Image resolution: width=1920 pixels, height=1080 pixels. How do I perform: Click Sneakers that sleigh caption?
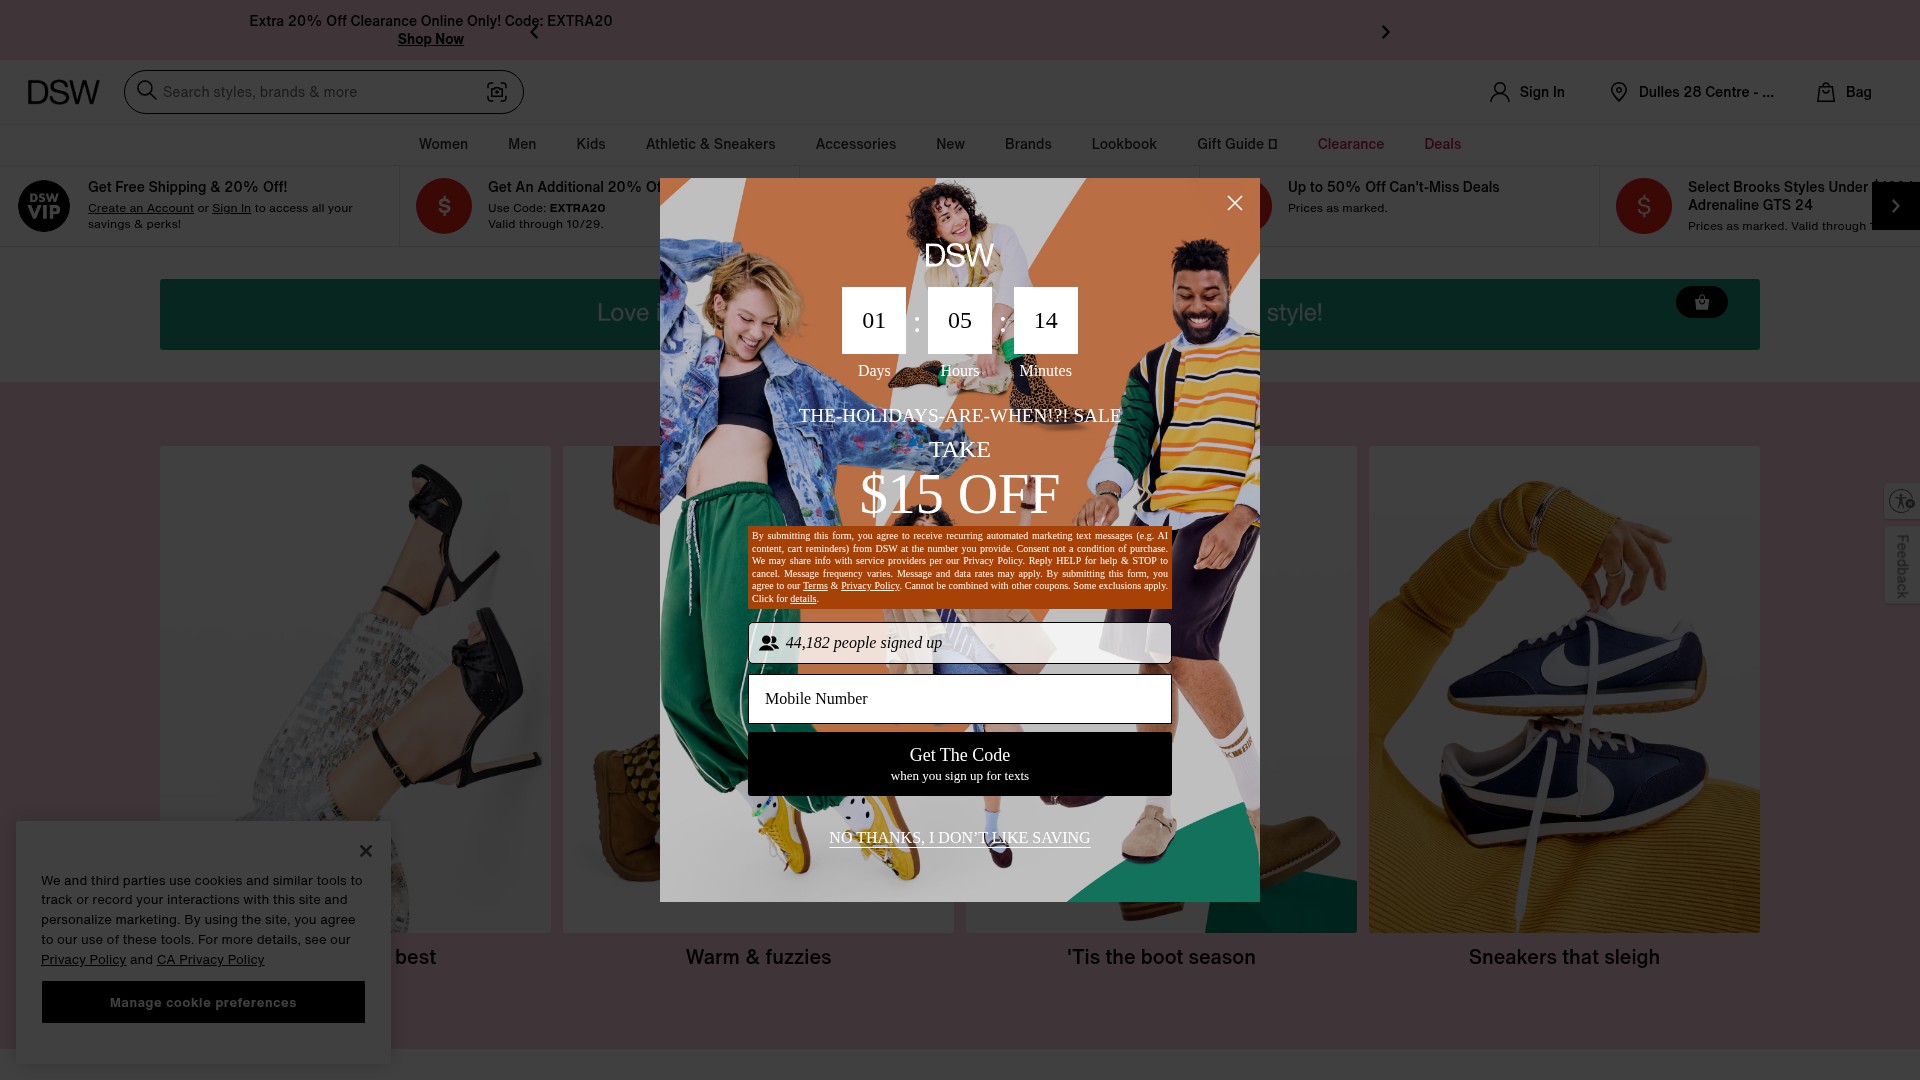[x=1564, y=957]
